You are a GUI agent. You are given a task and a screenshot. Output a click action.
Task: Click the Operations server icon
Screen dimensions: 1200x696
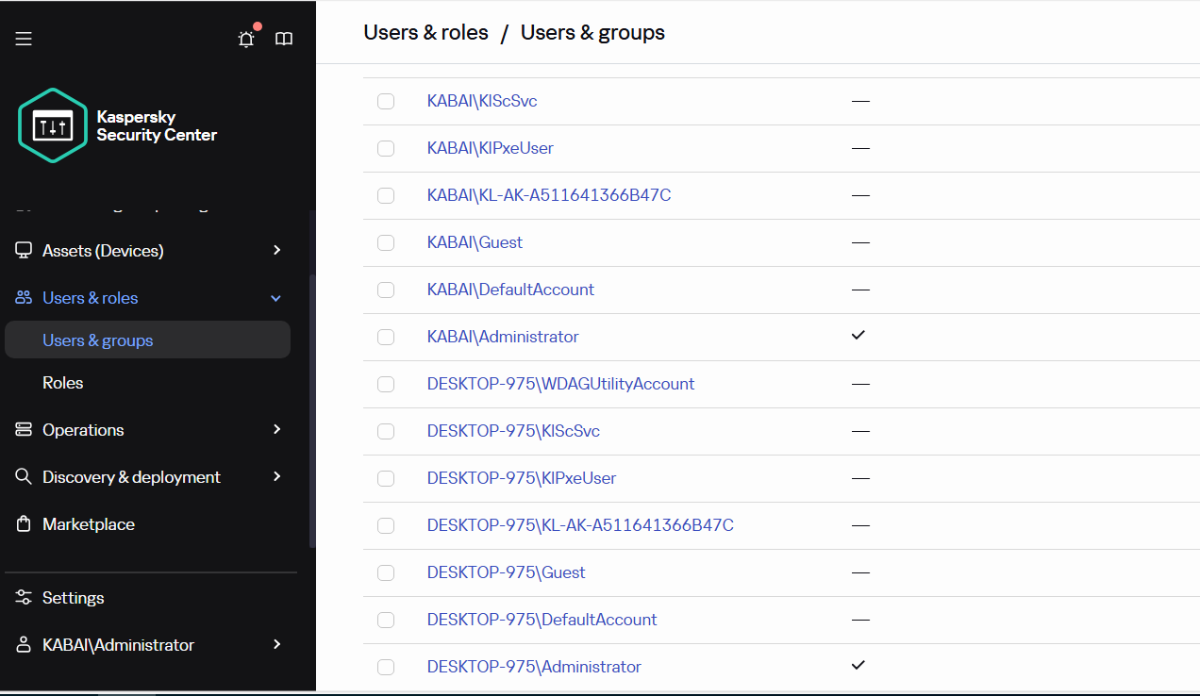point(24,430)
